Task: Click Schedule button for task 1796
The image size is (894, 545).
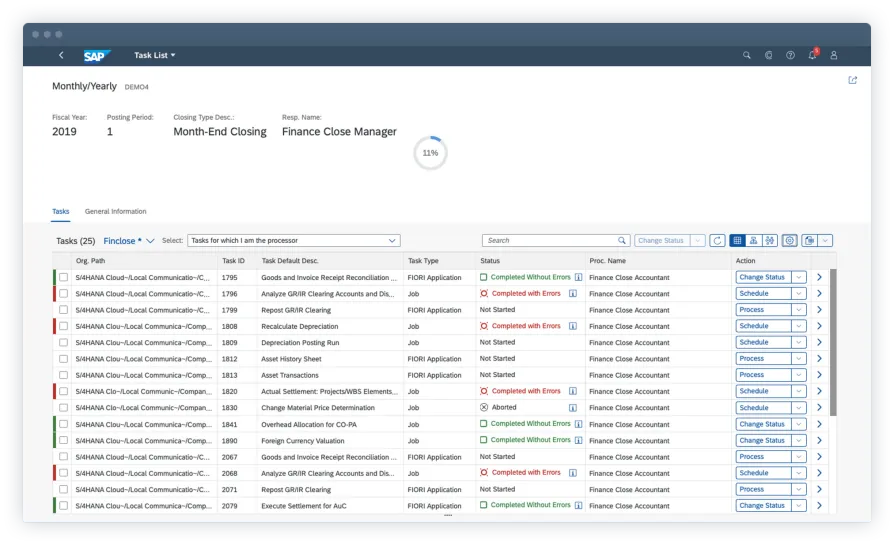Action: click(x=762, y=294)
